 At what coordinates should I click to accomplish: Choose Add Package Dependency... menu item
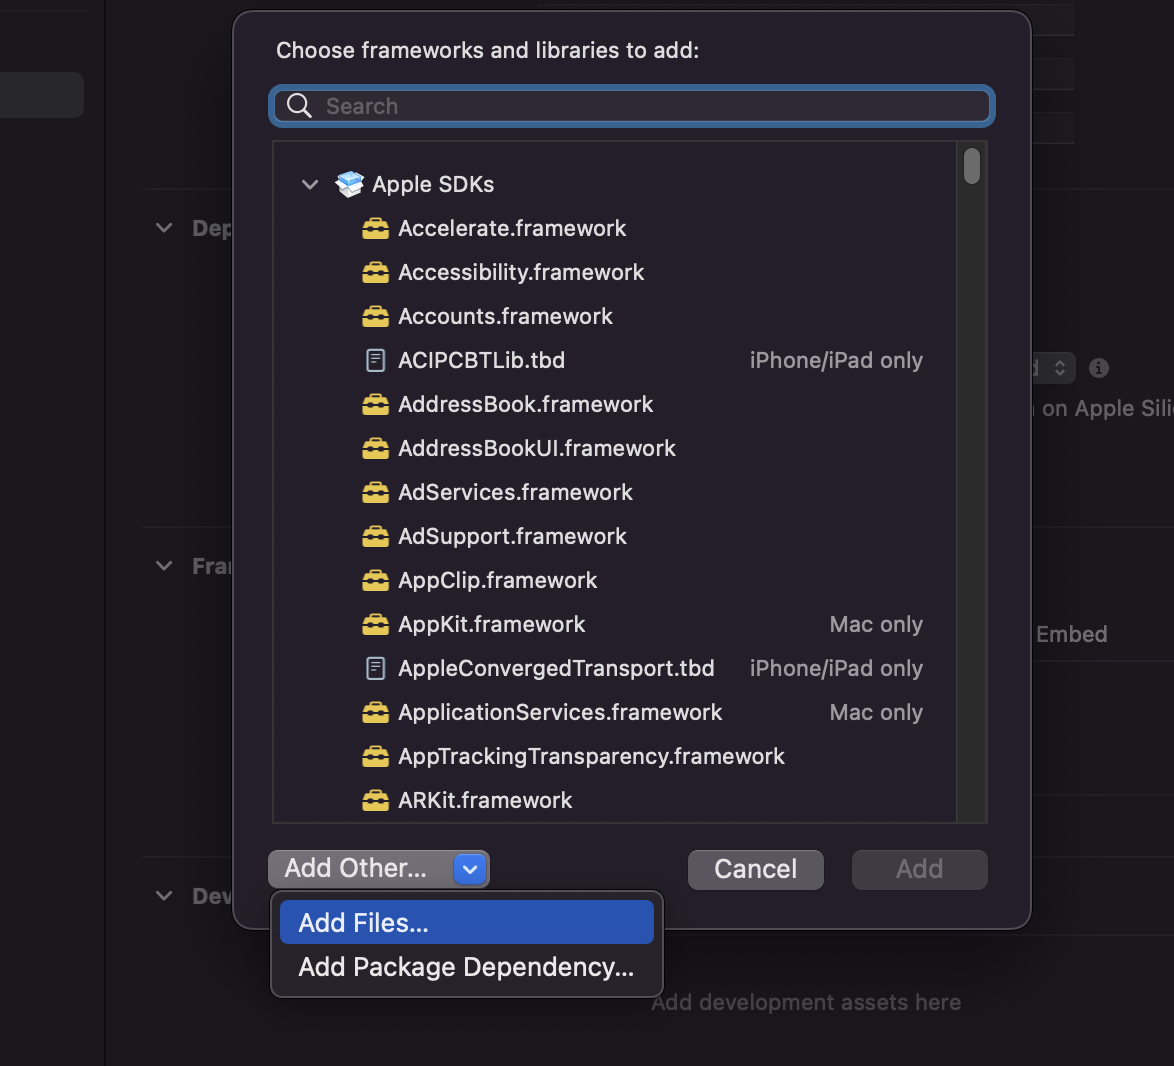pos(466,966)
